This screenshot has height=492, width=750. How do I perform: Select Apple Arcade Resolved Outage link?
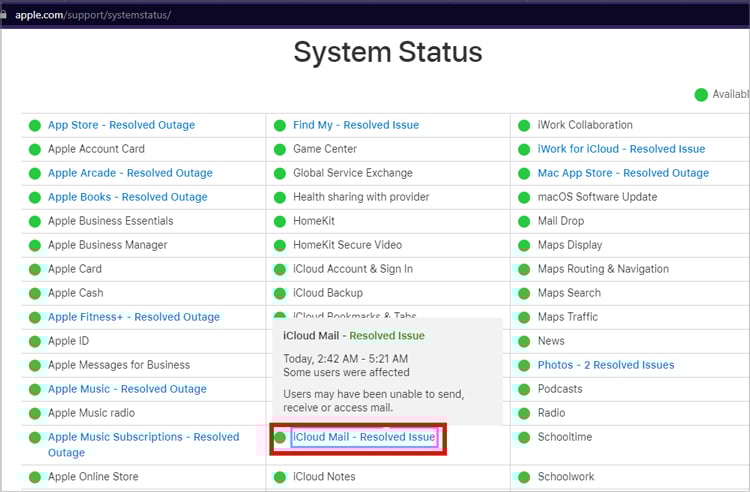tap(130, 173)
